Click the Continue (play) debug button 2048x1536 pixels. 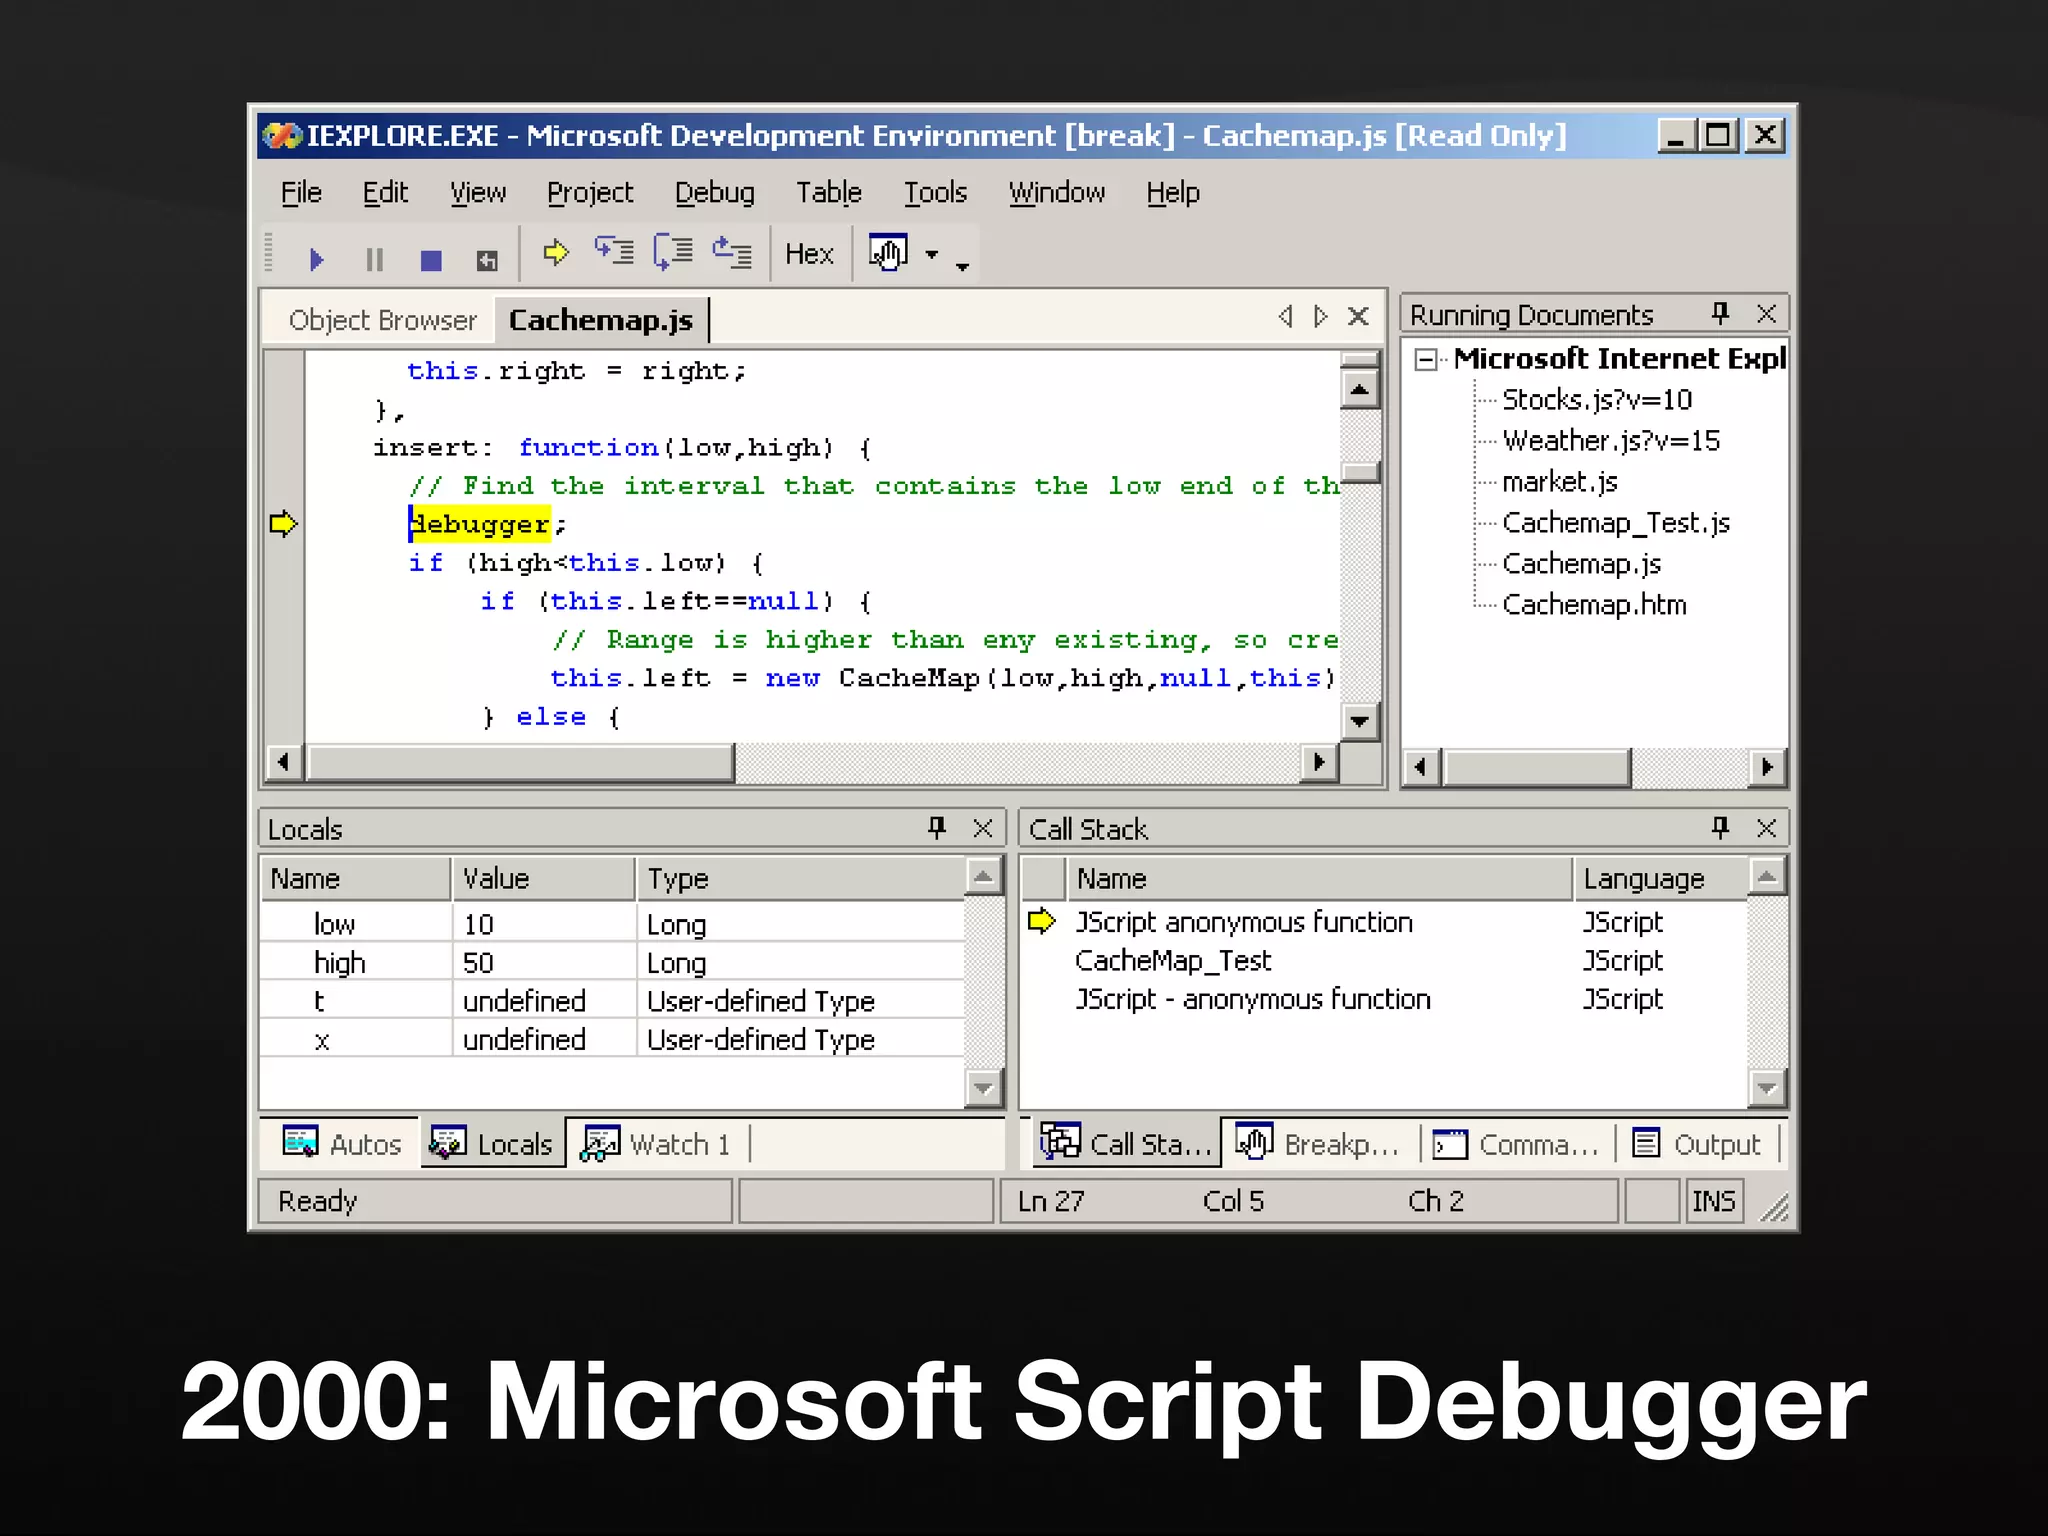(317, 260)
